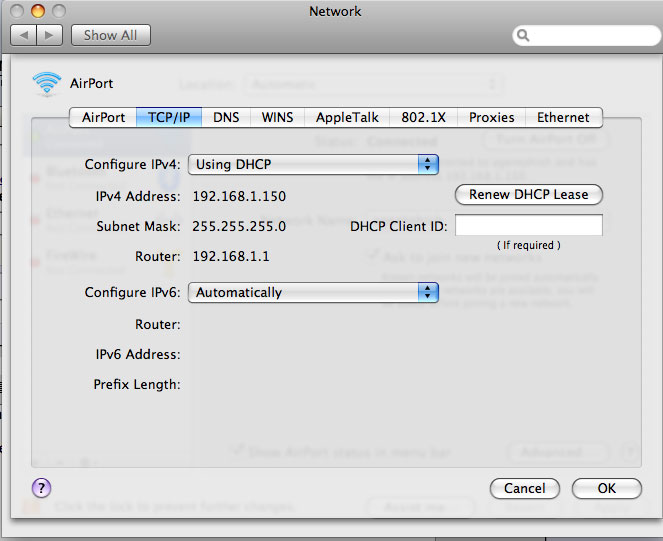The image size is (663, 541).
Task: Click the DHCP Client ID field
Action: tap(529, 225)
